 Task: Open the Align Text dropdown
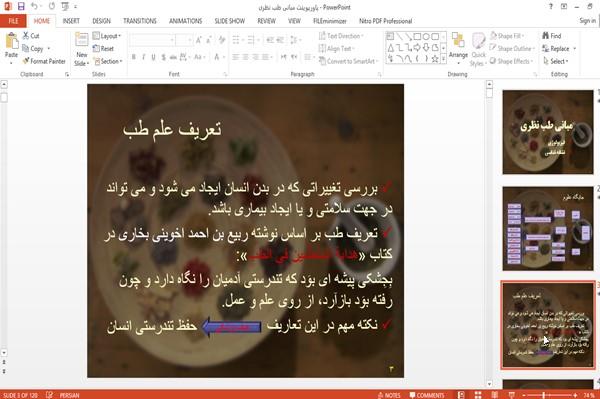(336, 49)
